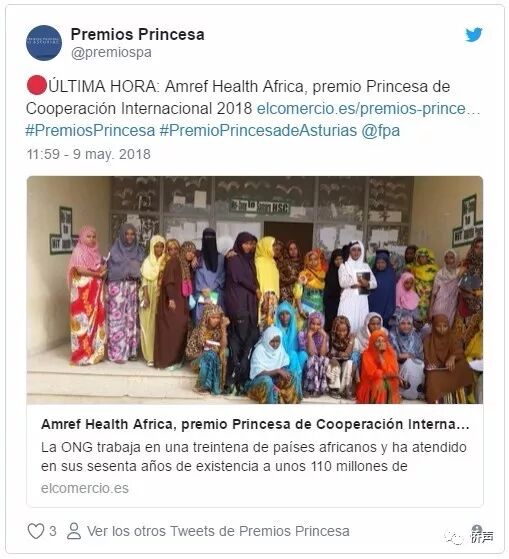The height and width of the screenshot is (559, 509).
Task: Click the La ONG trabaja card description
Action: [254, 456]
